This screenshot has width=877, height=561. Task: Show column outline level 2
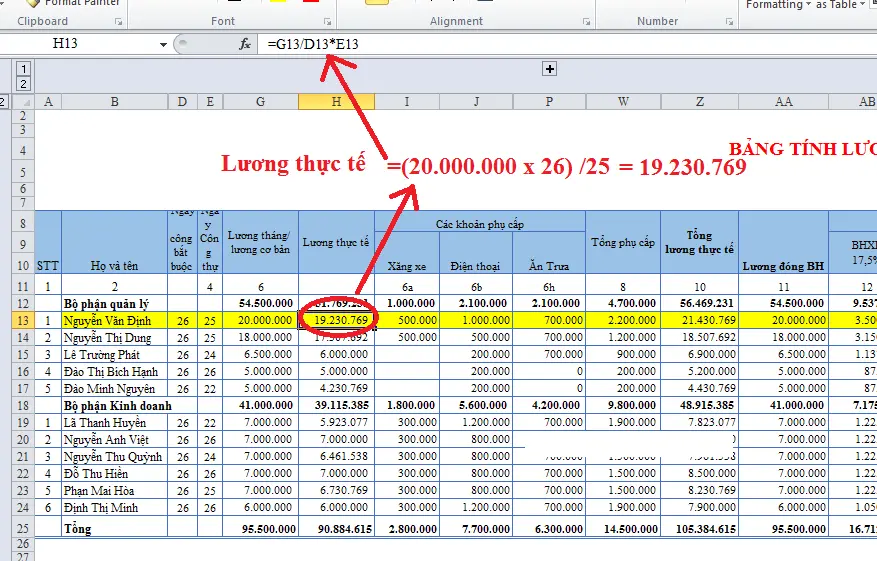pos(23,84)
